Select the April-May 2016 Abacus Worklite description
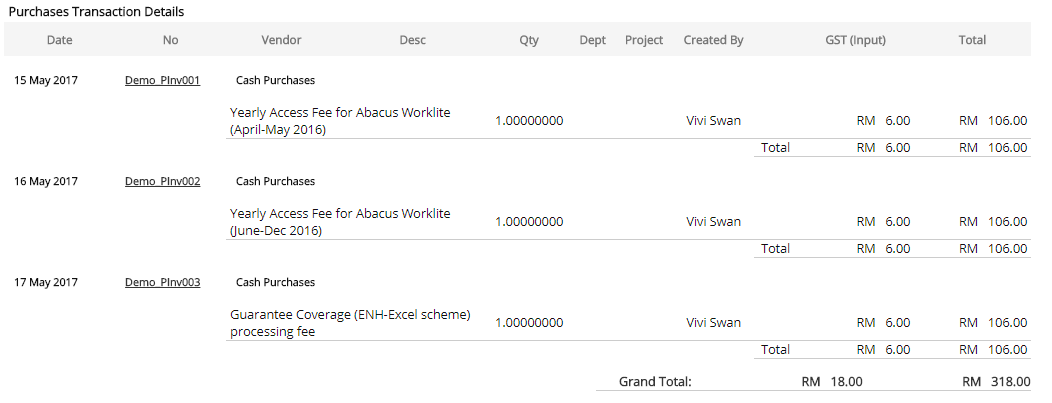1052x403 pixels. 340,121
